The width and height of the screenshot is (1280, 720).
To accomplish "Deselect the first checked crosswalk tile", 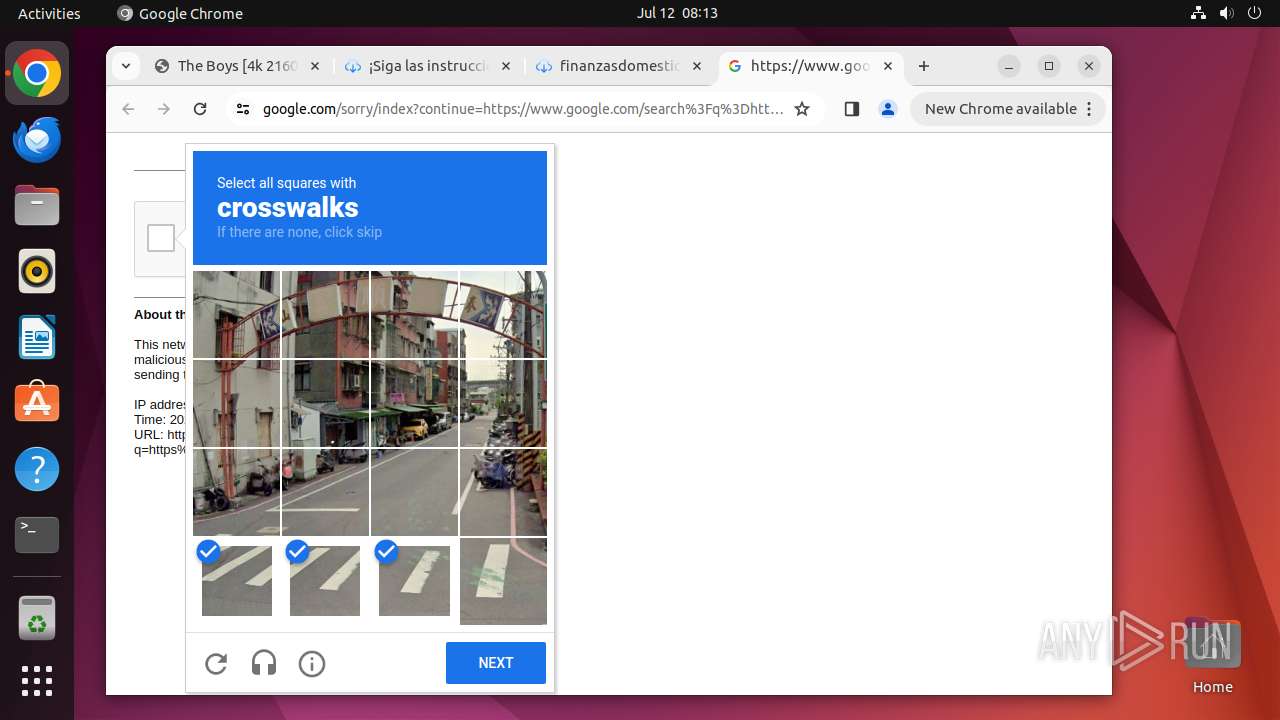I will tap(237, 581).
